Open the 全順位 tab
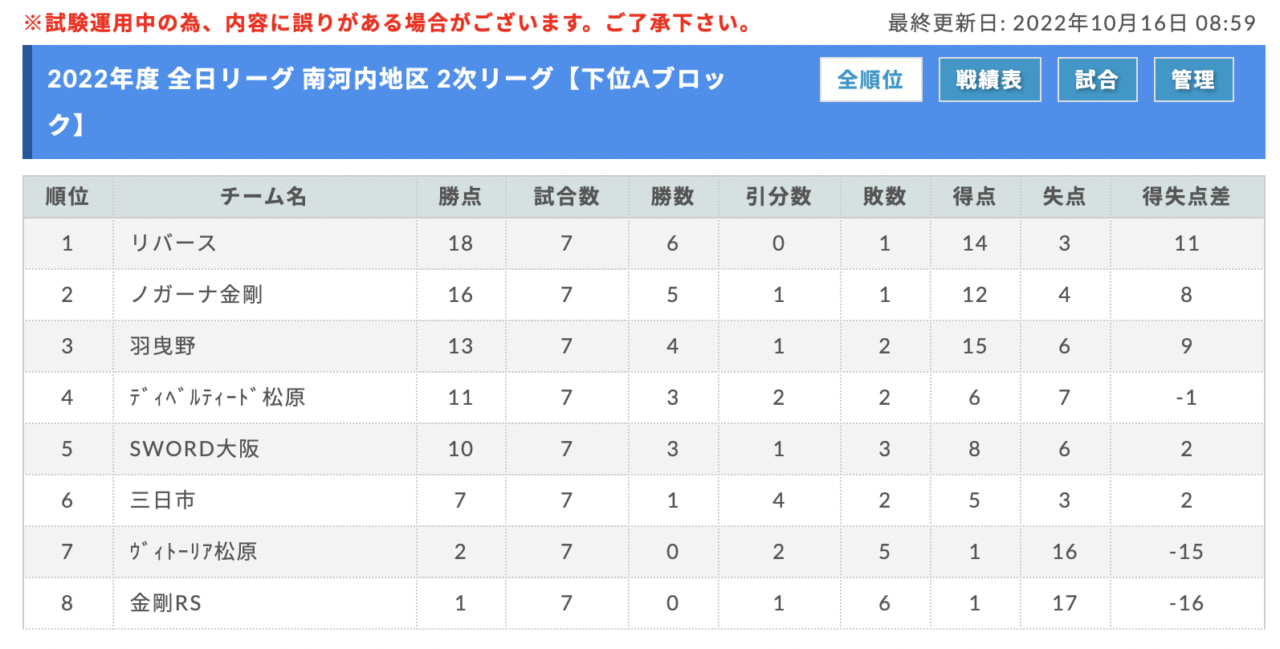 point(871,80)
